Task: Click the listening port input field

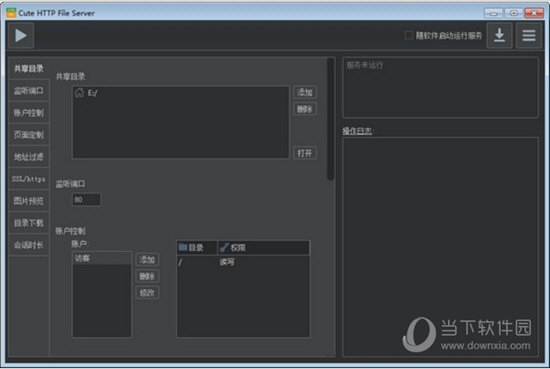Action: coord(87,200)
